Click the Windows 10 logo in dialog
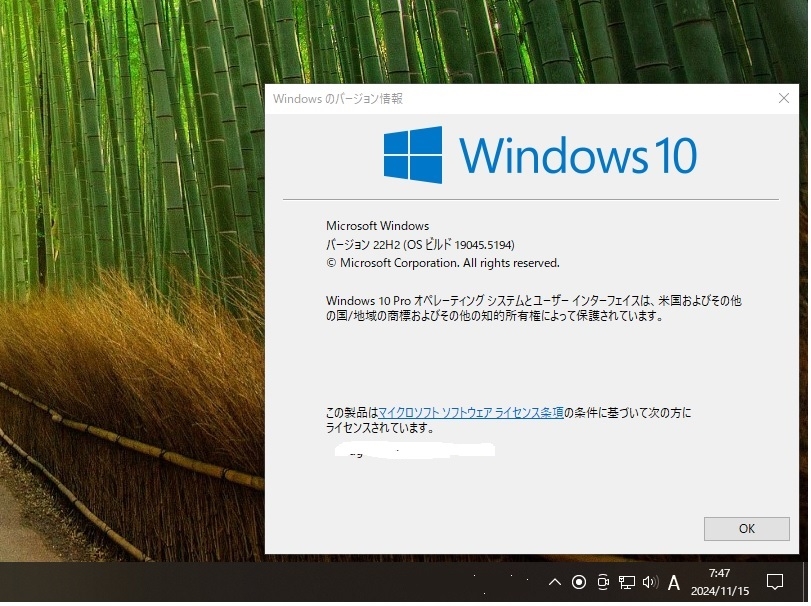This screenshot has width=811, height=606. click(x=540, y=155)
